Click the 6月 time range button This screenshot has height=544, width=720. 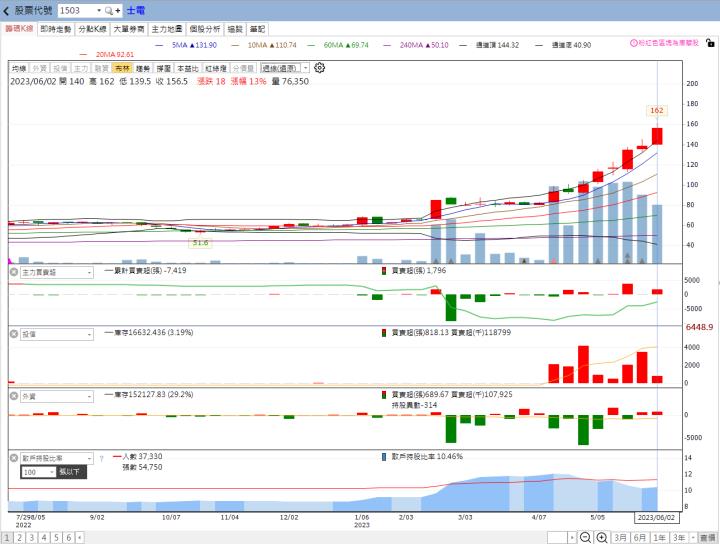639,537
